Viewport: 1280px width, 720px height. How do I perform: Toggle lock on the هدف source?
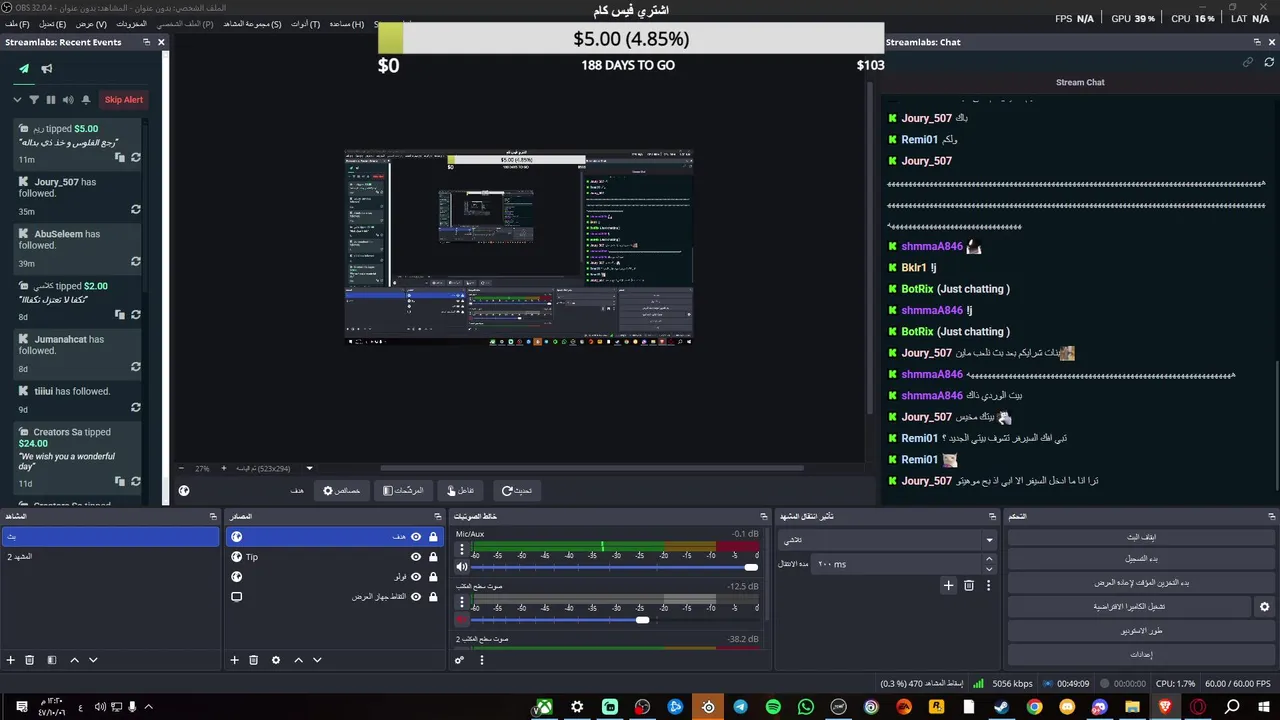(x=433, y=537)
